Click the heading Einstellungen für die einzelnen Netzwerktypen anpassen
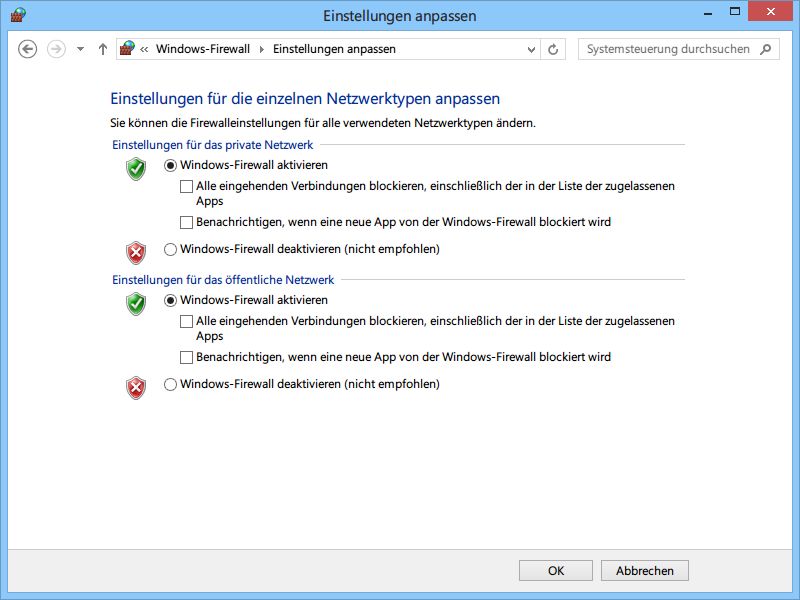This screenshot has height=600, width=800. pyautogui.click(x=305, y=98)
